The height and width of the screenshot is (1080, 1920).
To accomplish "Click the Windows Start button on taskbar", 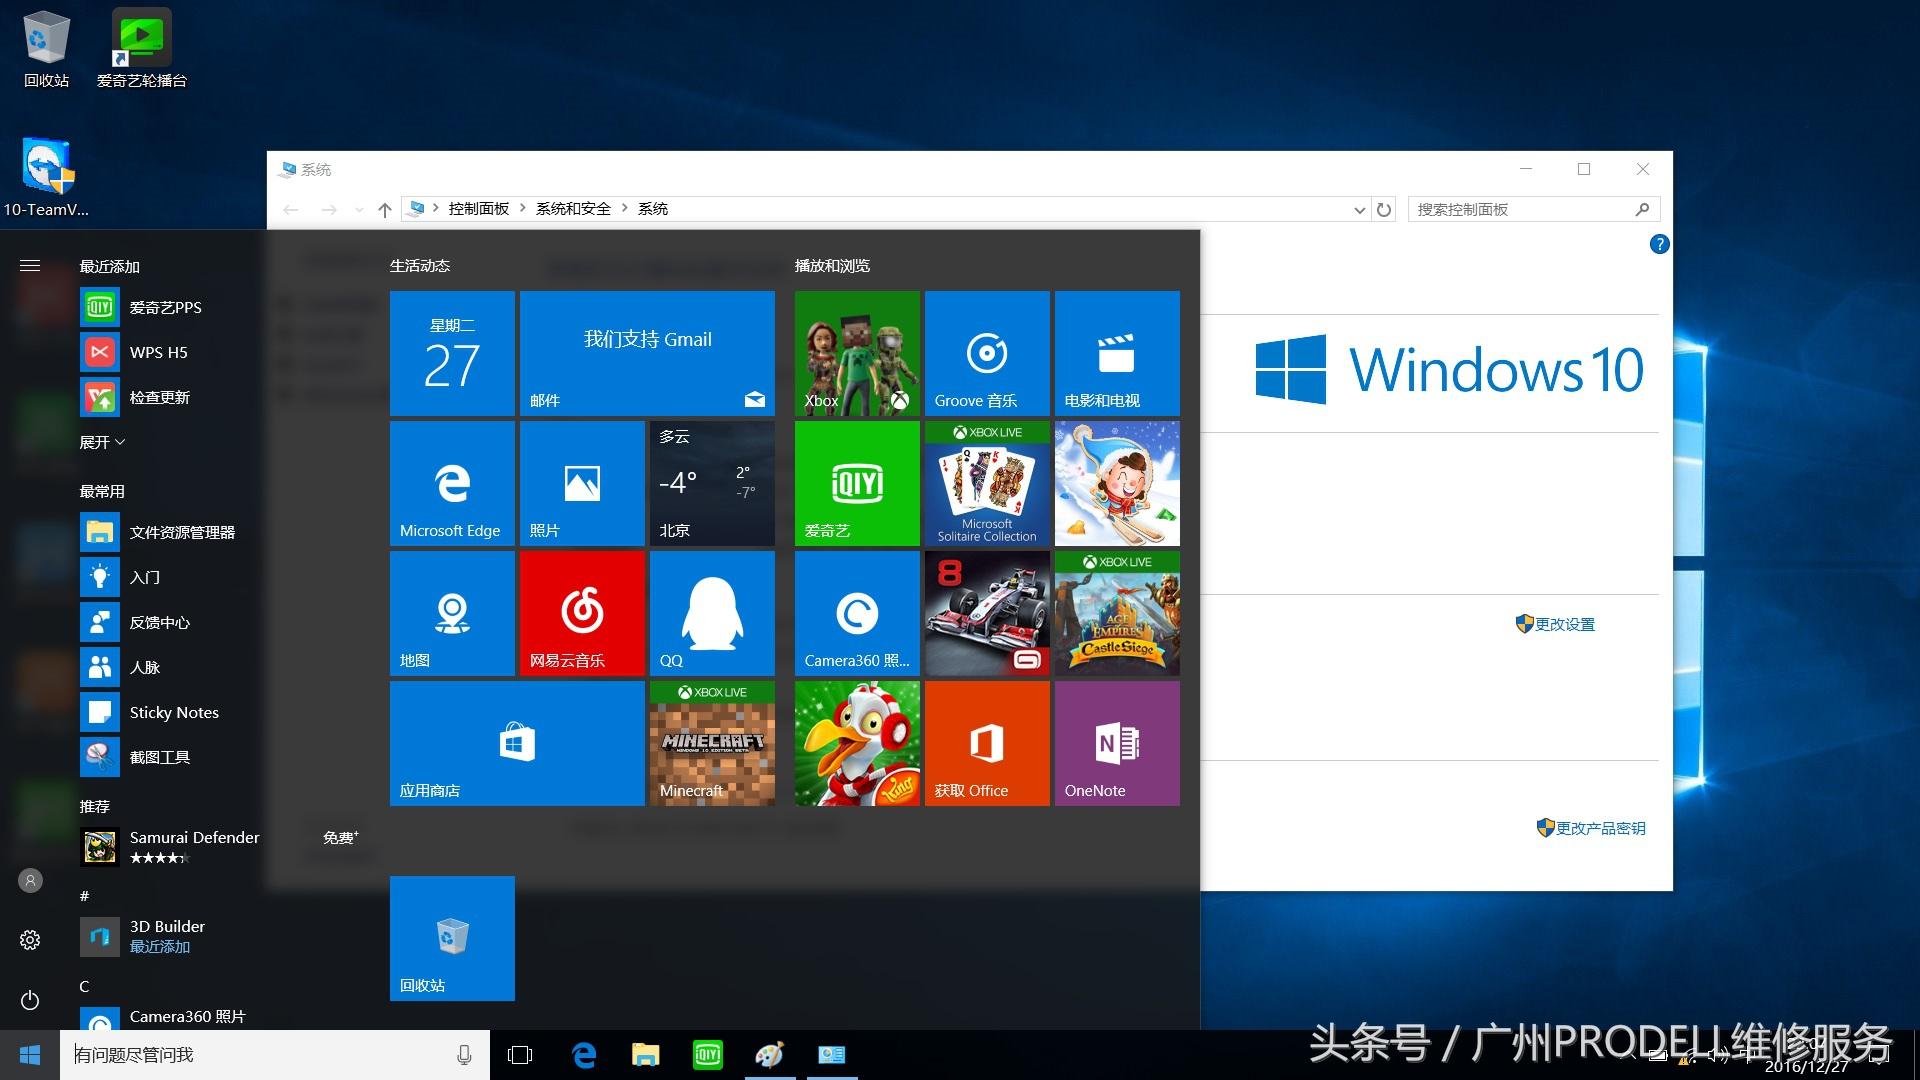I will pyautogui.click(x=30, y=1055).
